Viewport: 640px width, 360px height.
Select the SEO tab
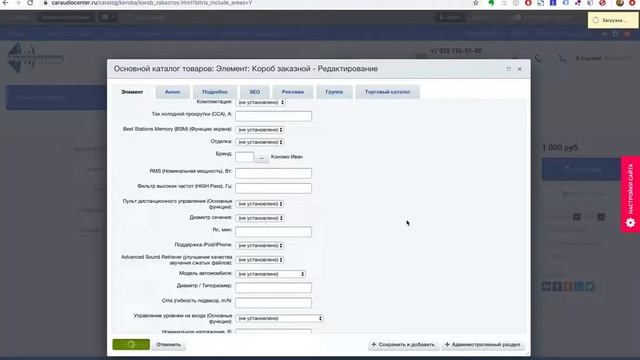click(x=255, y=92)
